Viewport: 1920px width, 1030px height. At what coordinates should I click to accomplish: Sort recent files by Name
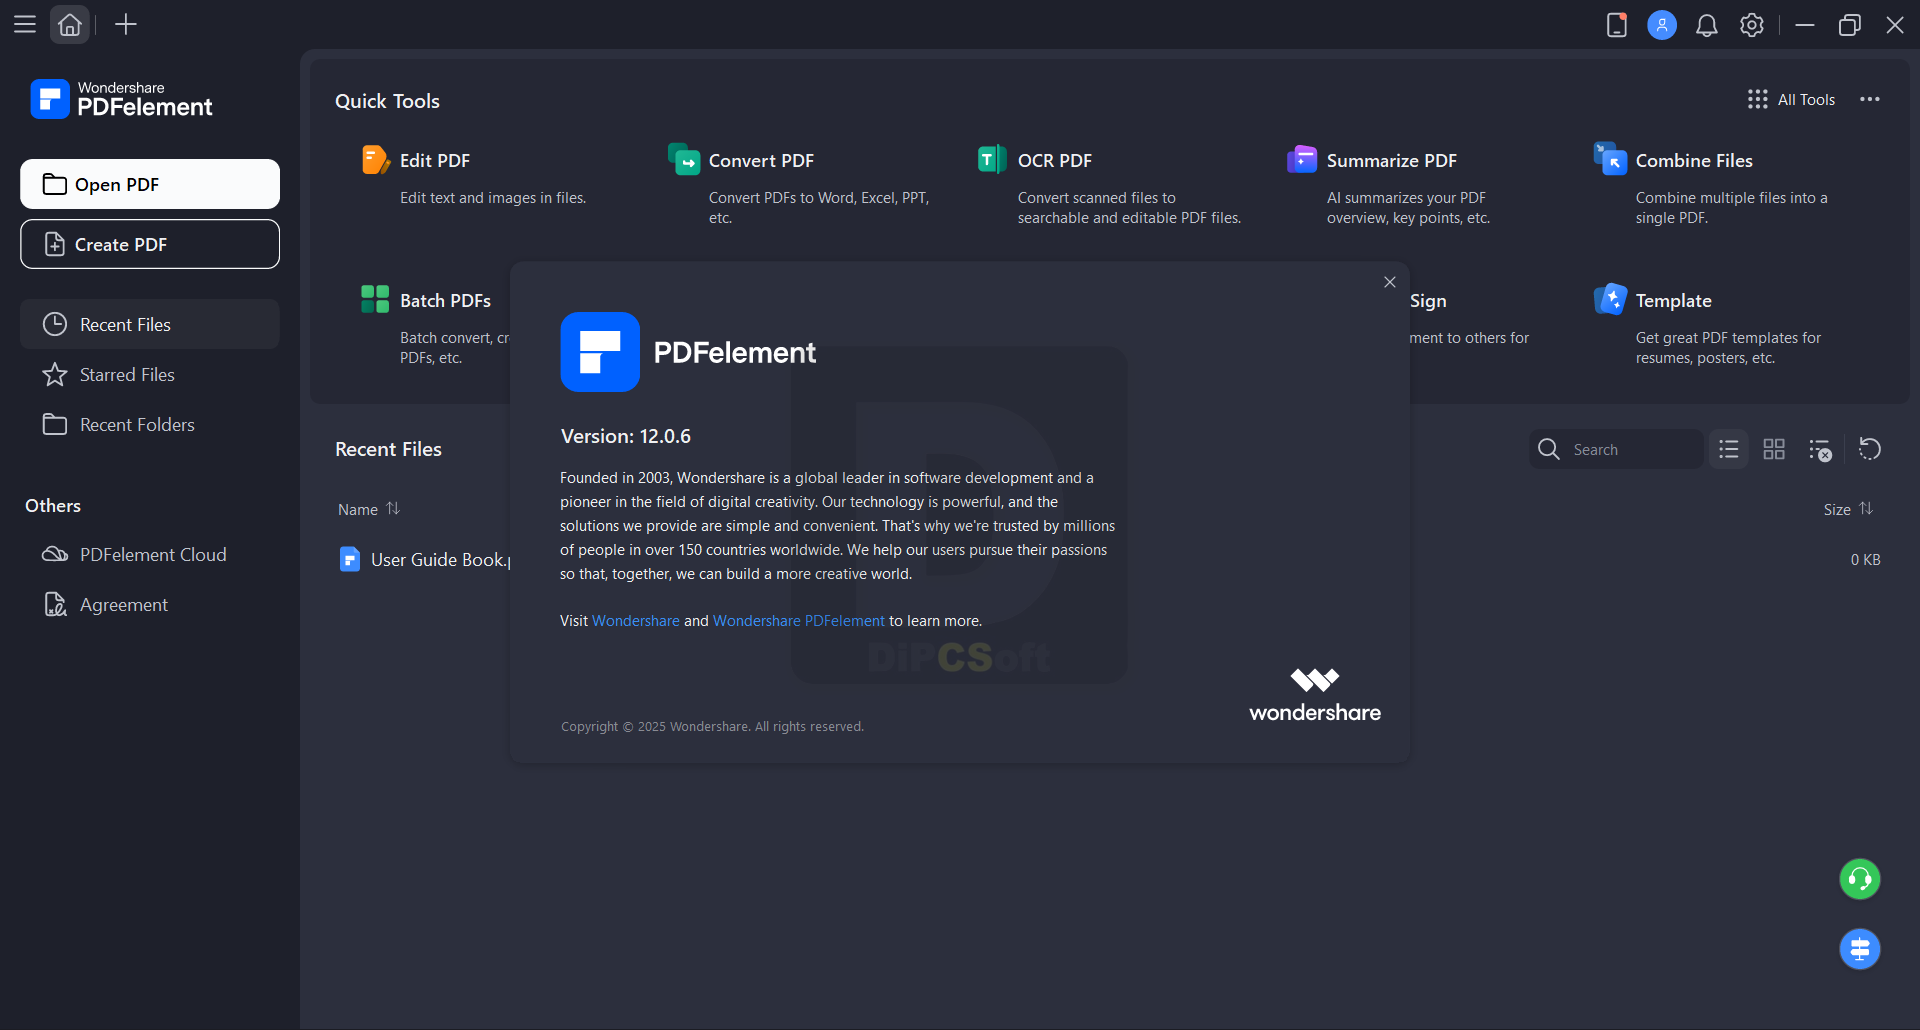pyautogui.click(x=369, y=509)
